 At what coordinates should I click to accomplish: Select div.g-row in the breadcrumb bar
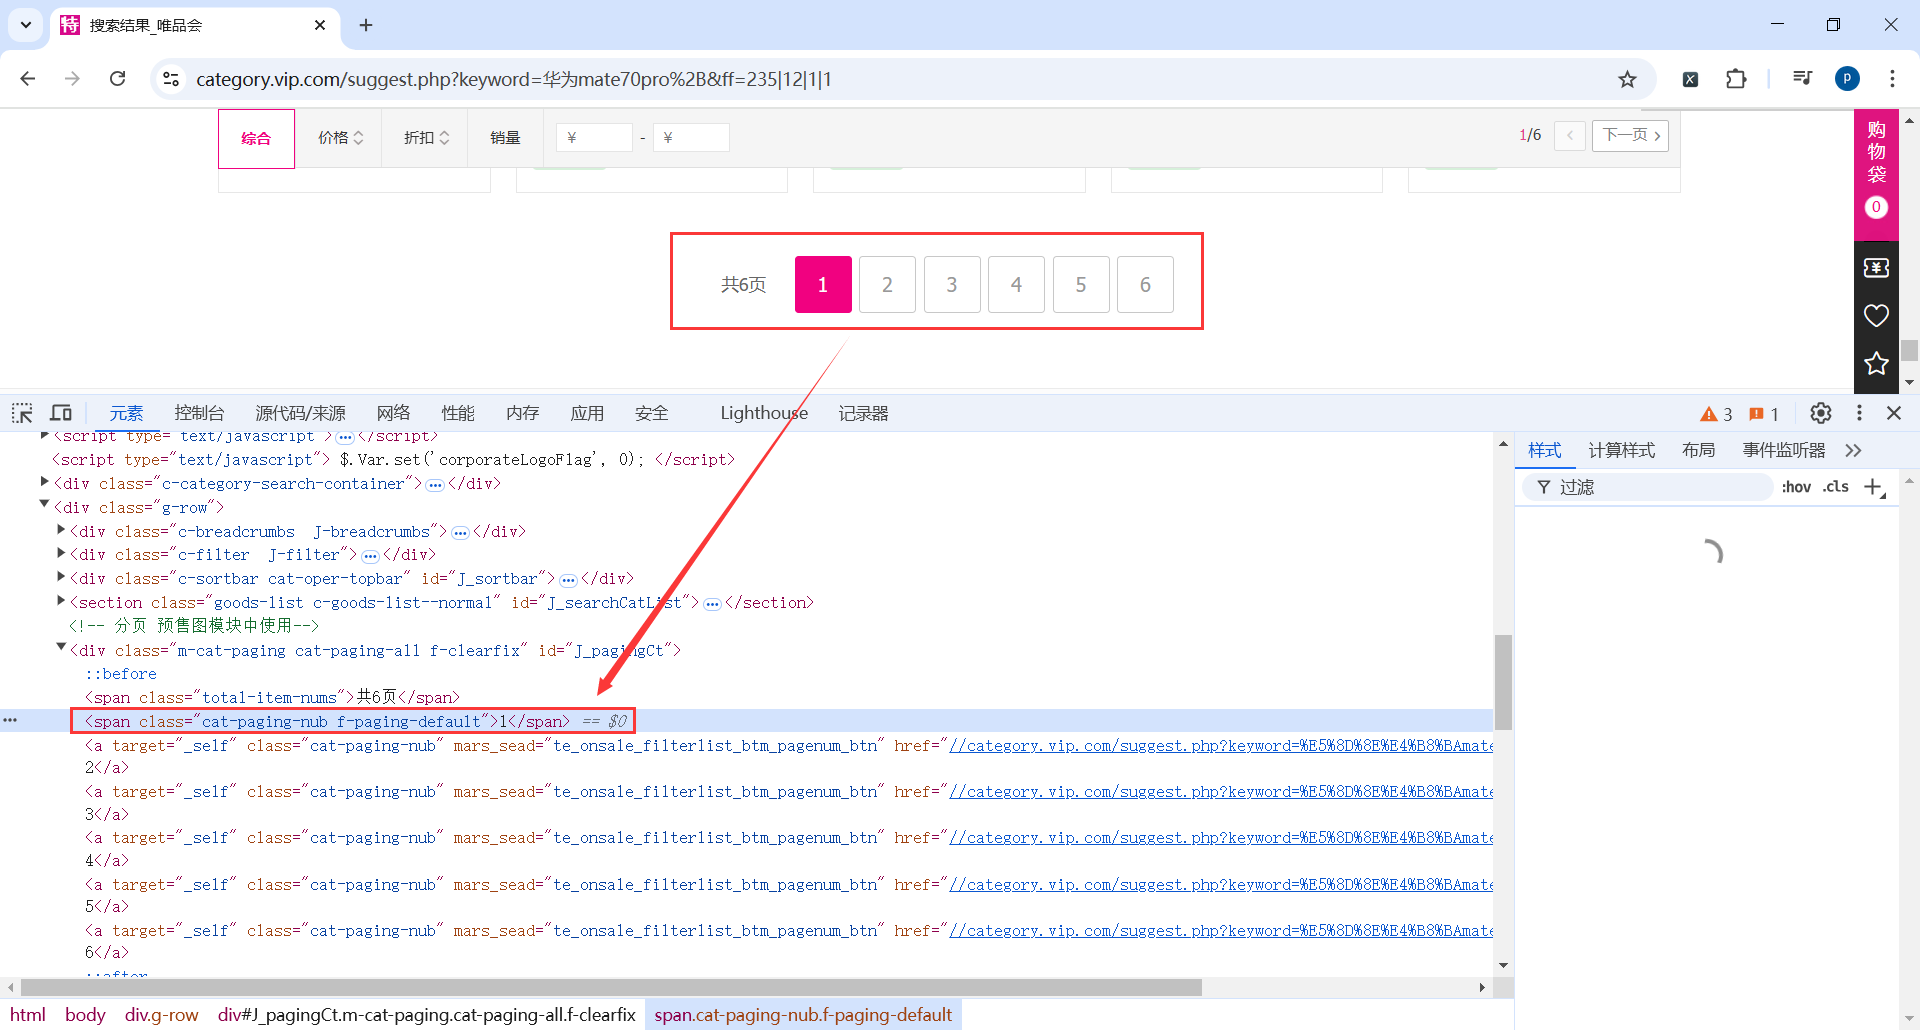click(161, 1015)
